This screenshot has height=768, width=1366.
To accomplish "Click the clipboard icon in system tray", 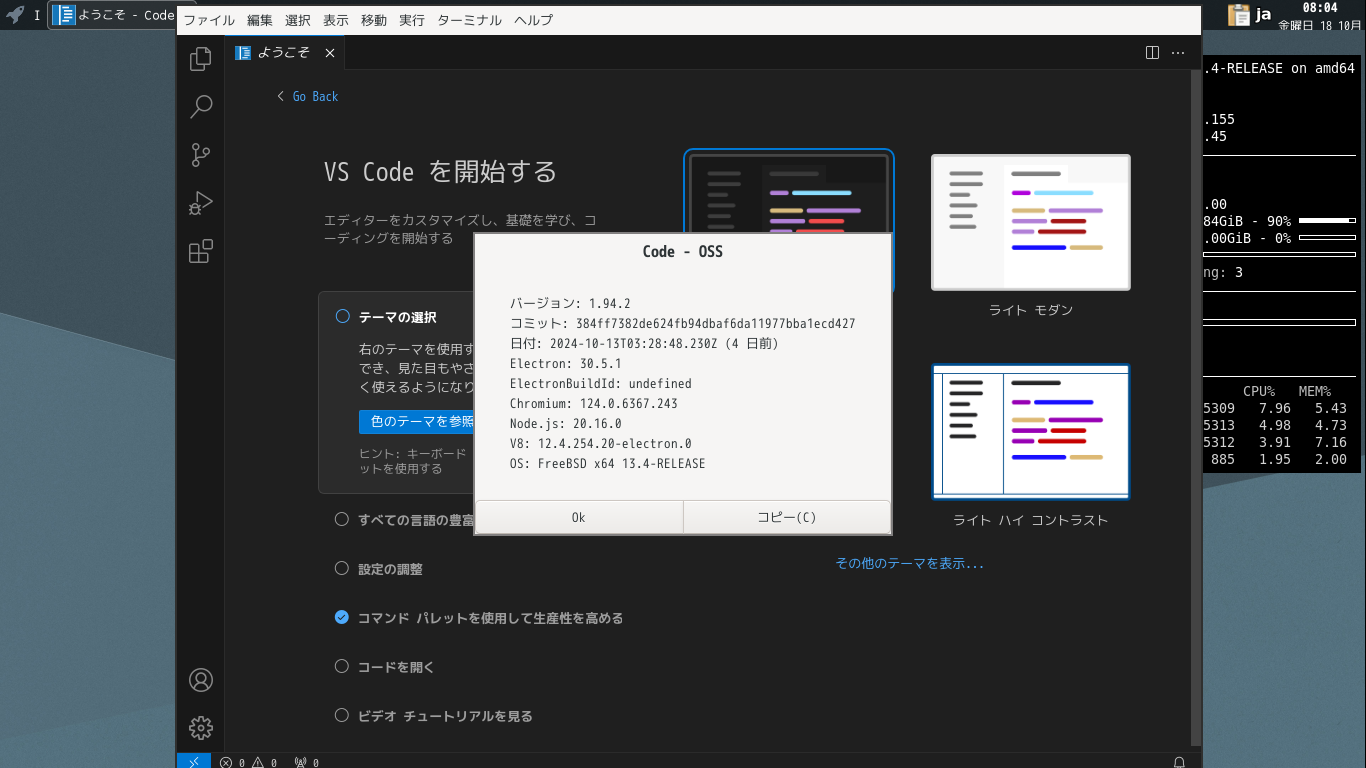I will [1239, 15].
